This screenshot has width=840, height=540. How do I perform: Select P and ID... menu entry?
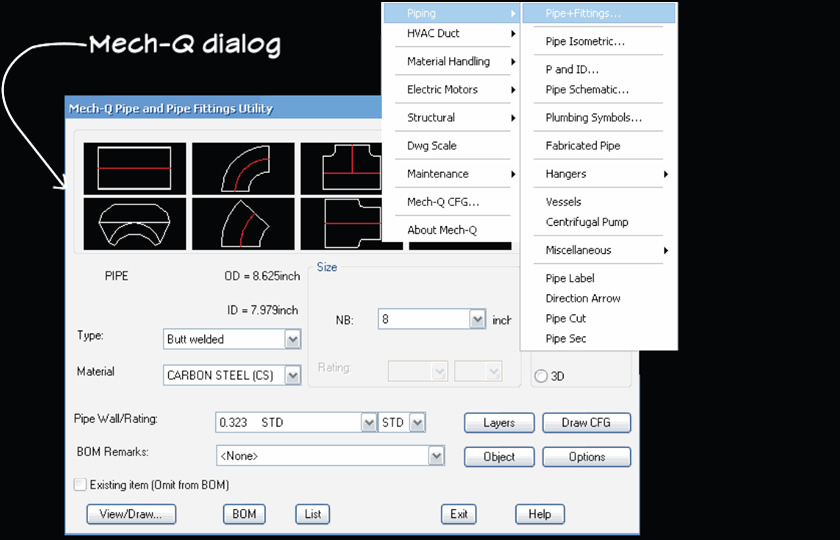(599, 70)
